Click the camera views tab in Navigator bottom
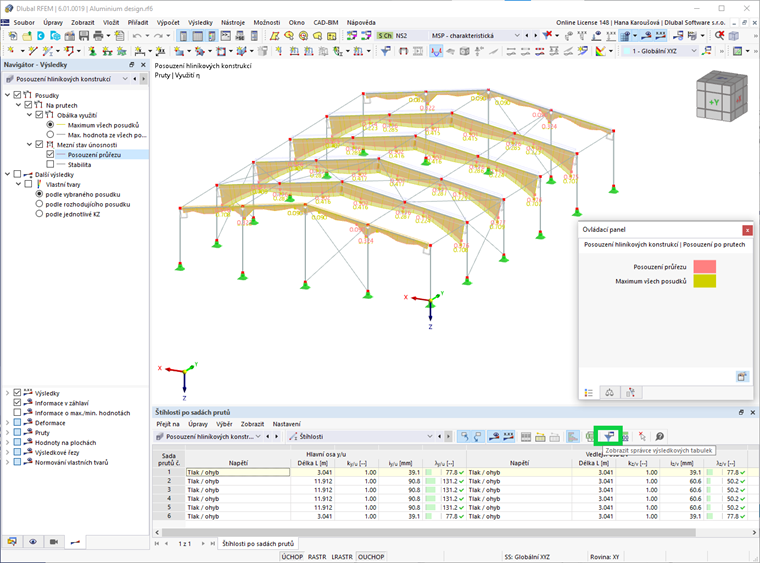Screen dimensions: 760x563 click(x=54, y=542)
